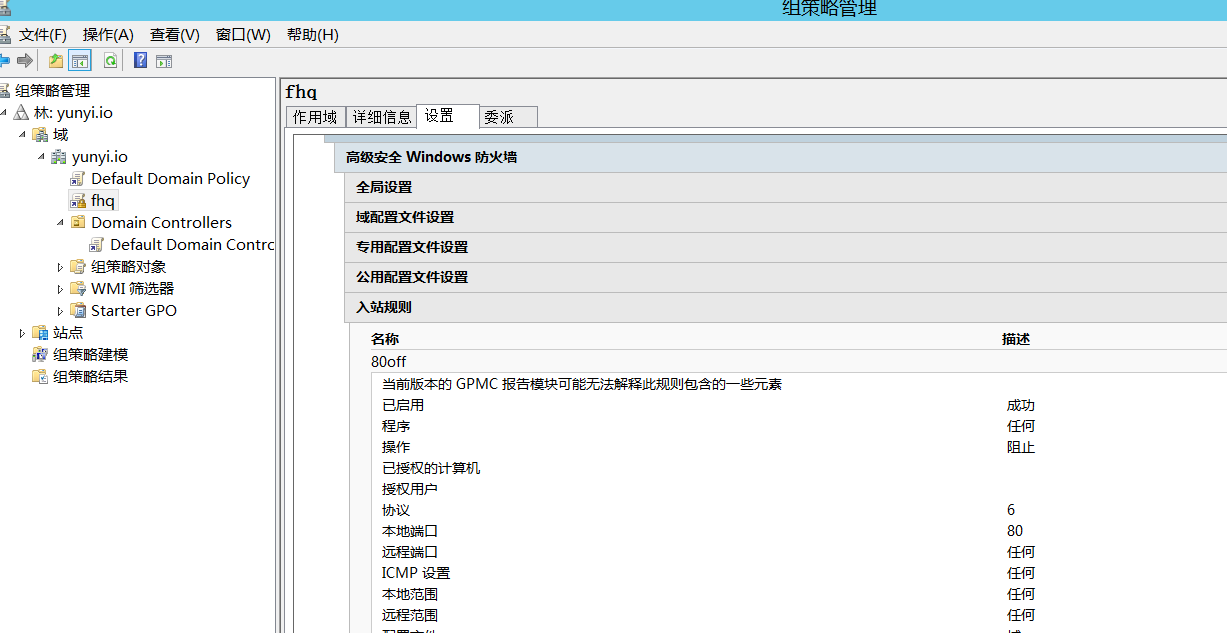Toggle the show/hide action pane icon
This screenshot has height=633, width=1227.
click(164, 61)
